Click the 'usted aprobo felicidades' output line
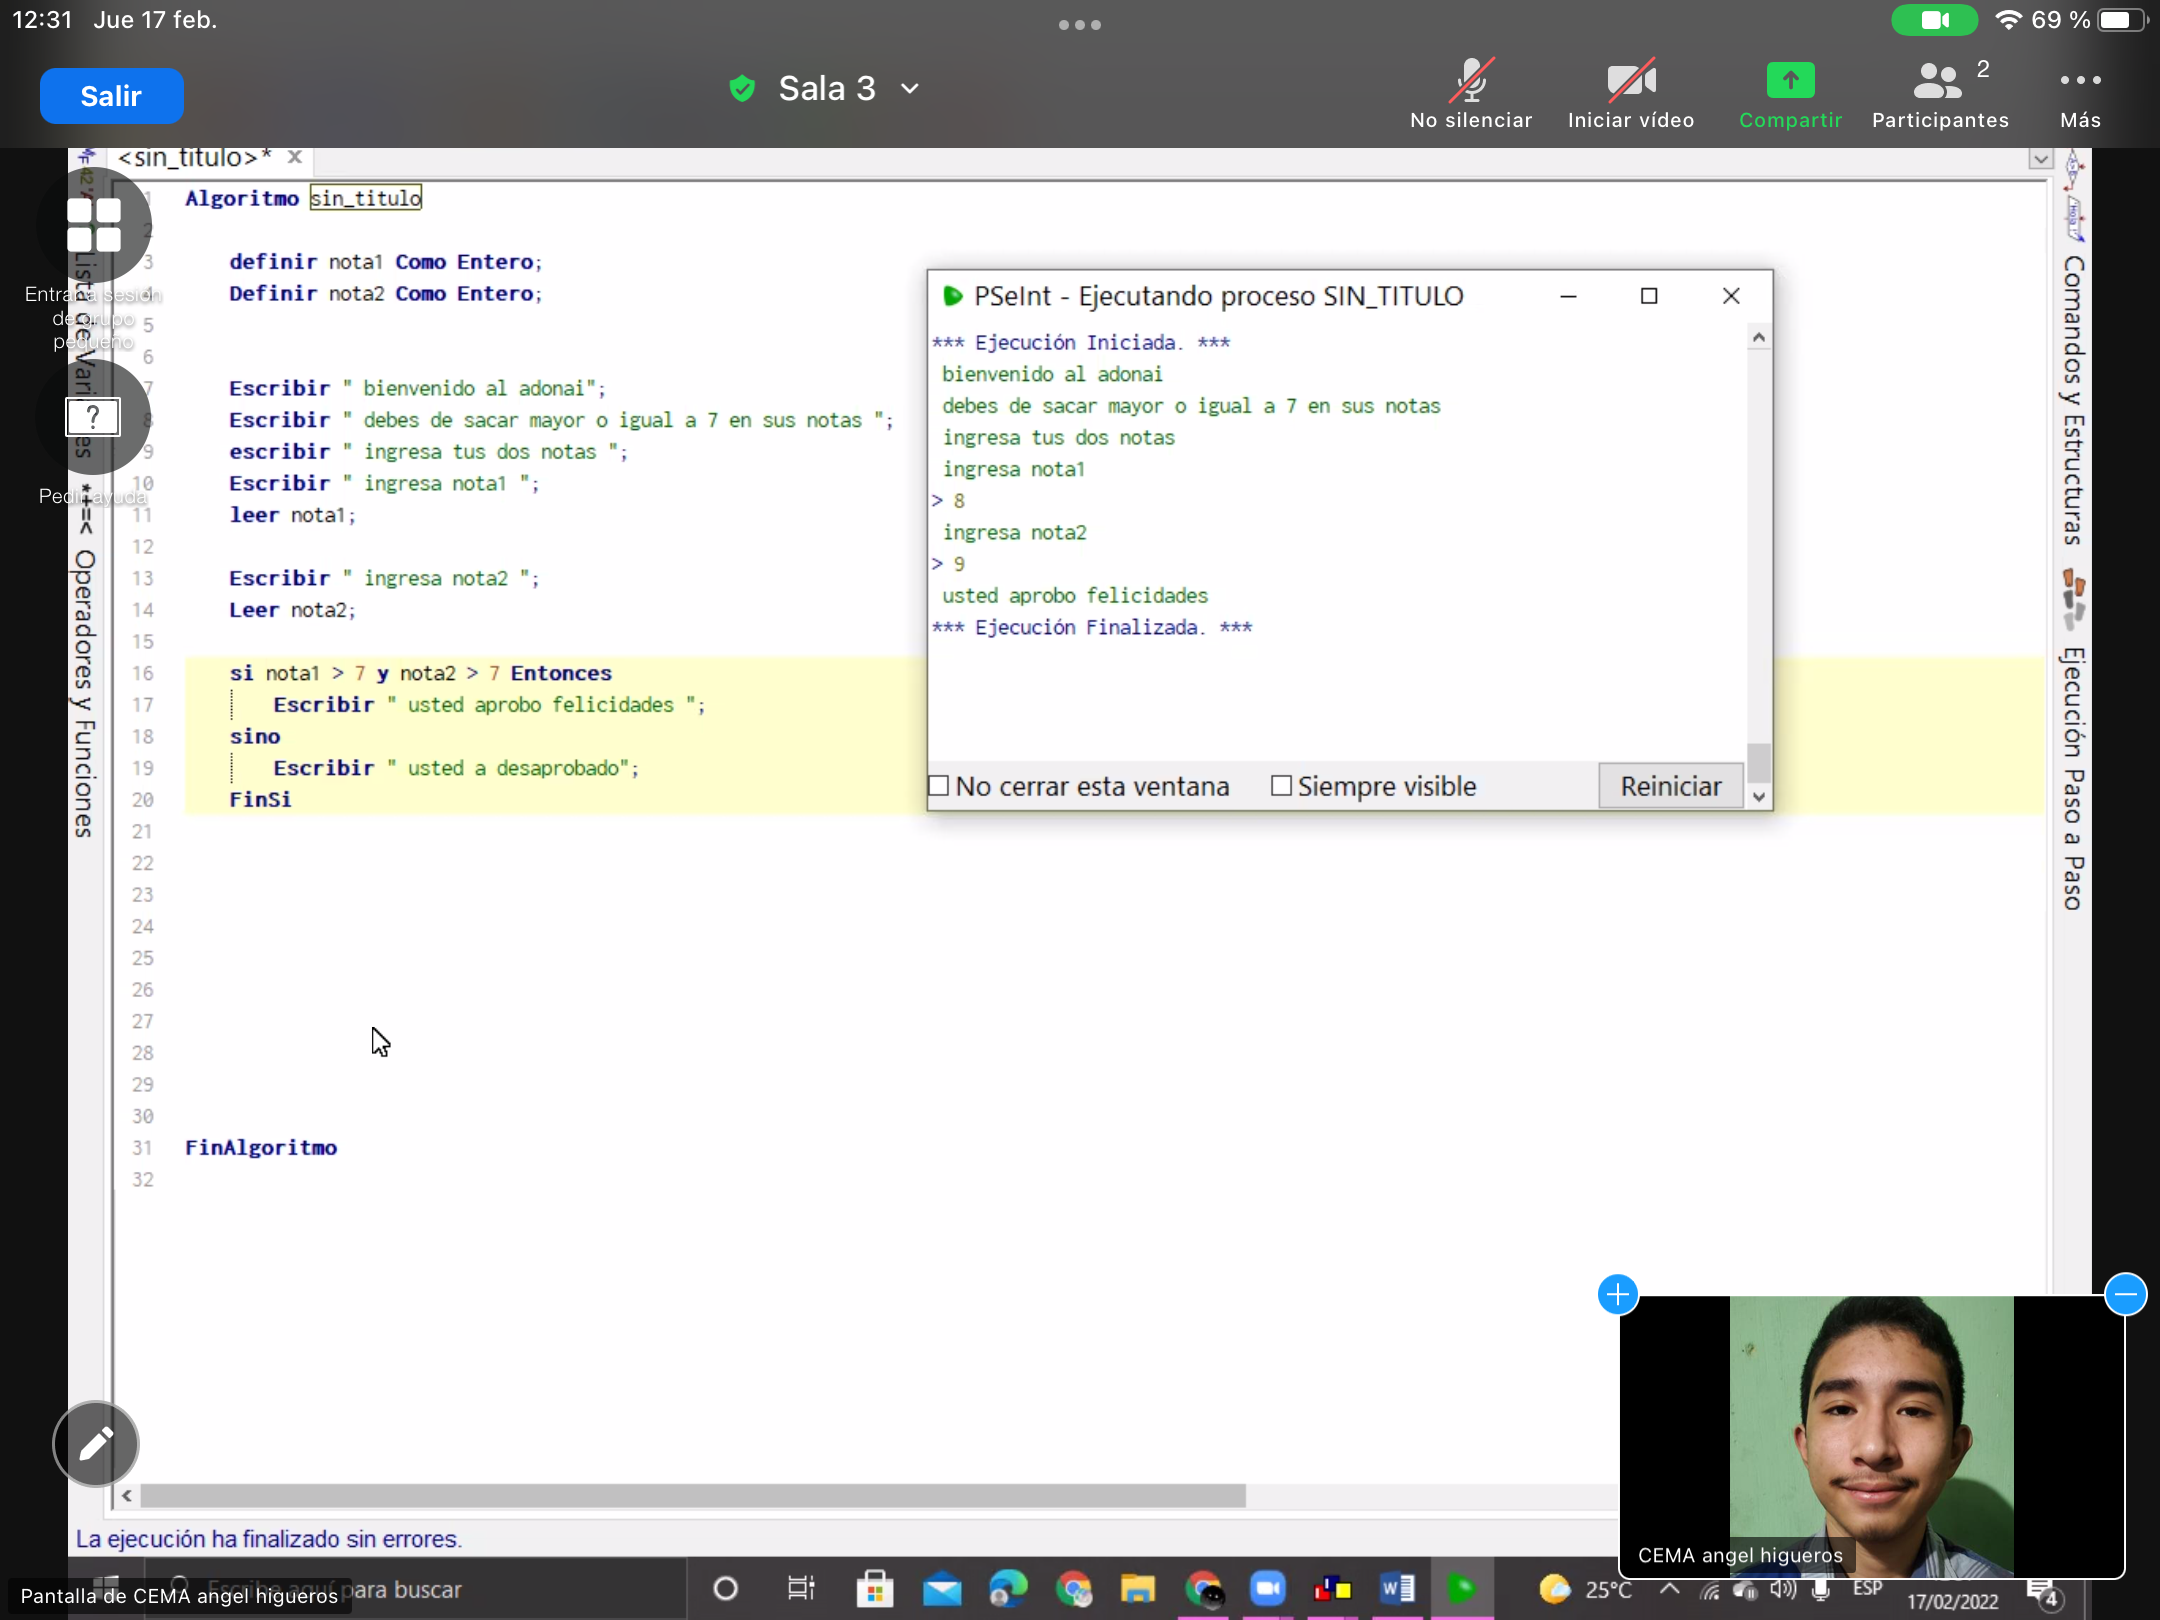 click(x=1075, y=596)
